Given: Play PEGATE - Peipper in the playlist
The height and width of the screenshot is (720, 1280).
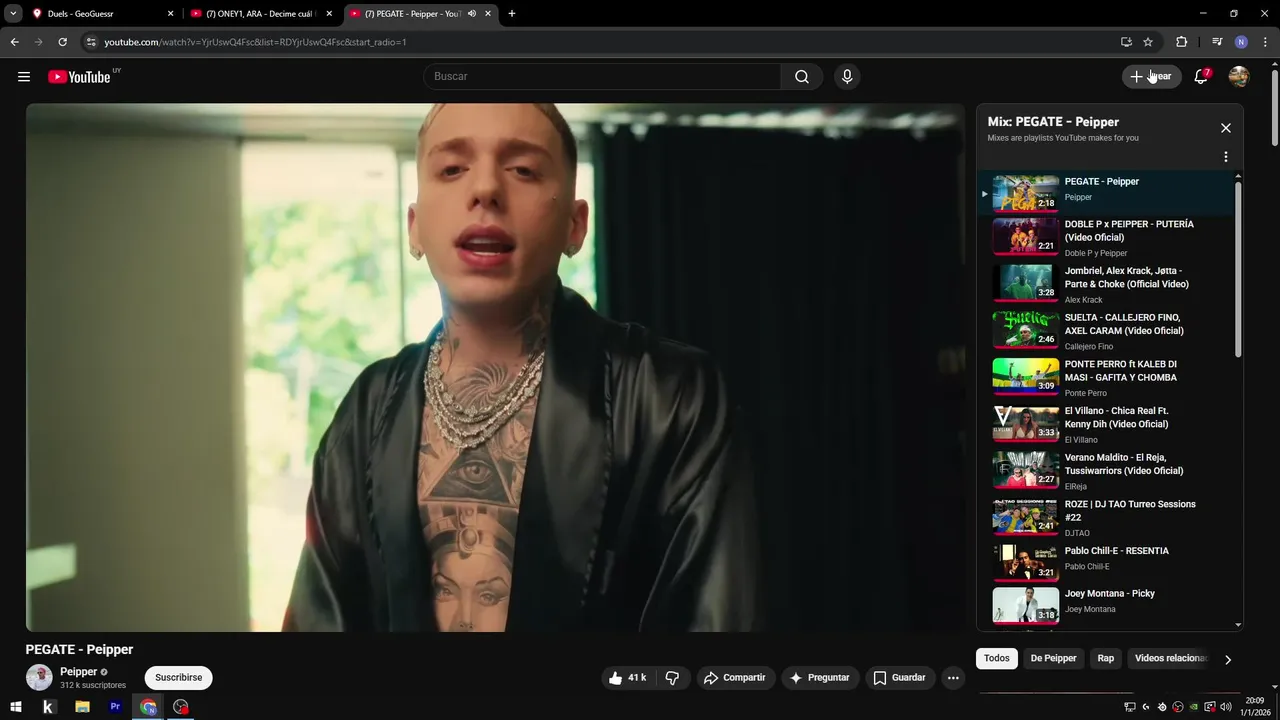Looking at the screenshot, I should tap(1107, 193).
